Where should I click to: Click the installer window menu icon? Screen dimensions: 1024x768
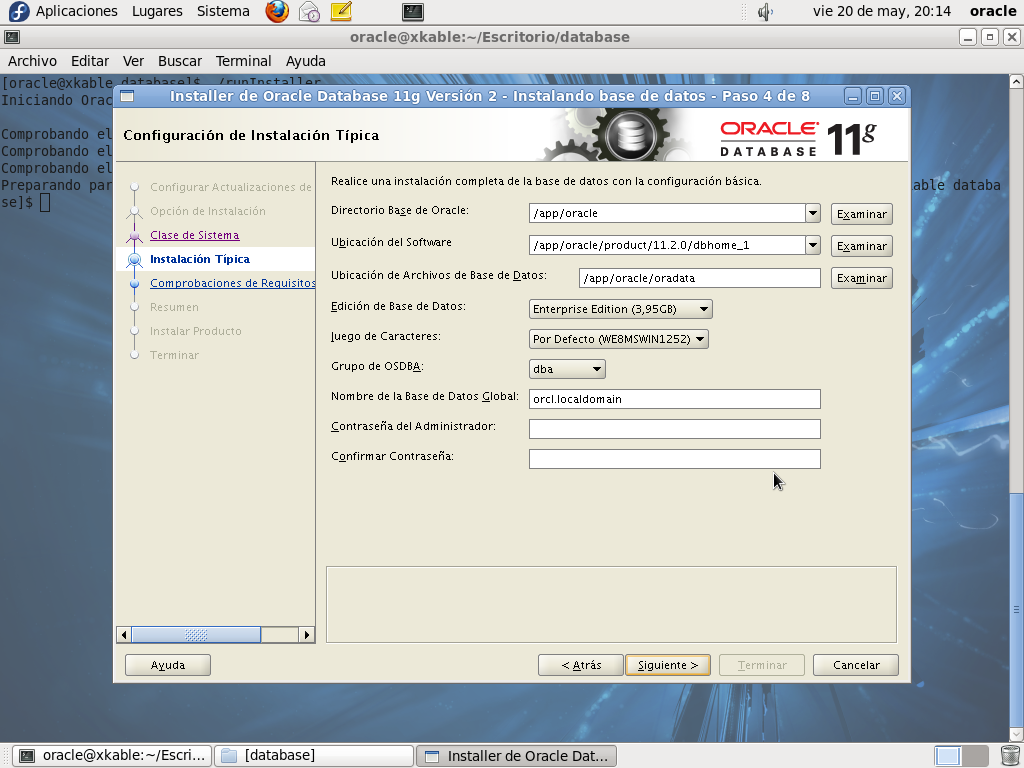[x=127, y=96]
